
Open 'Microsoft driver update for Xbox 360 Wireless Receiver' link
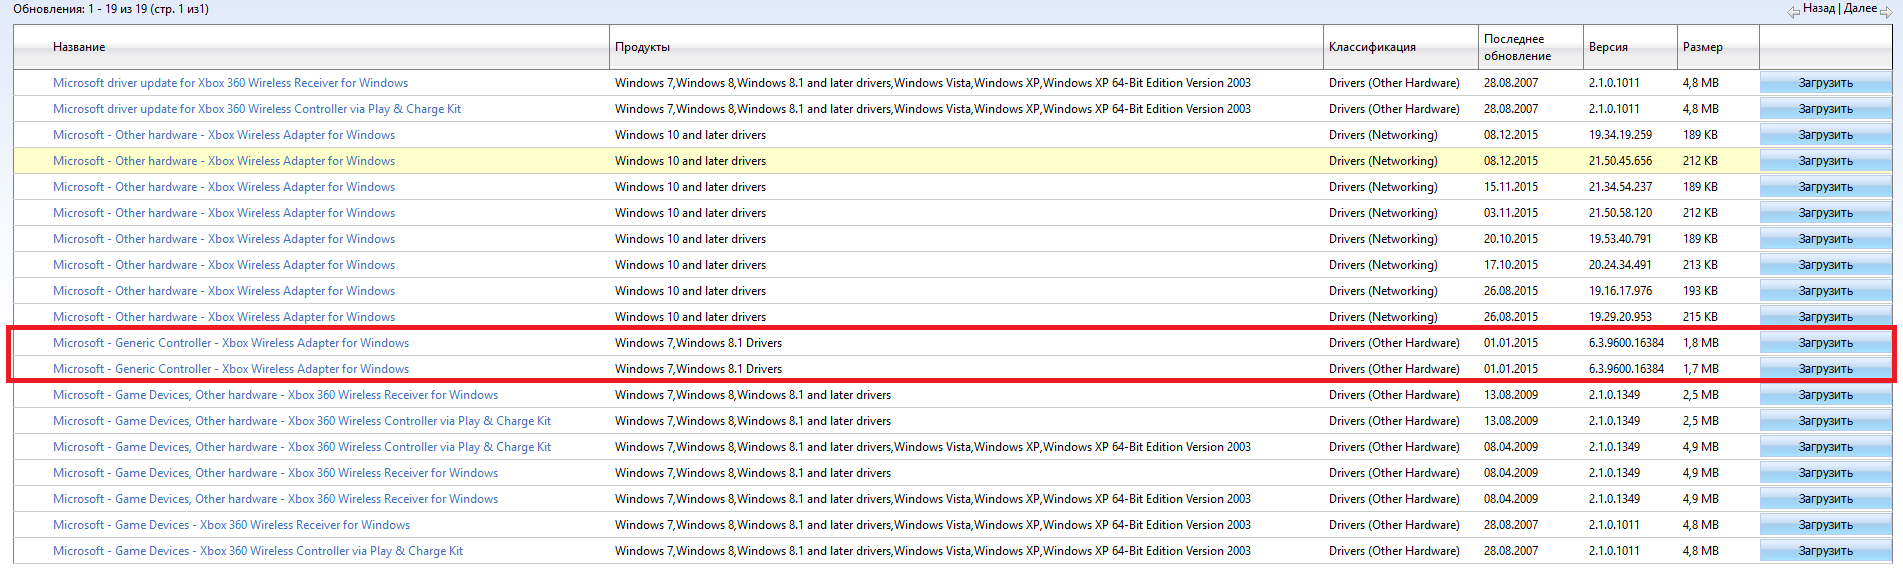[230, 83]
